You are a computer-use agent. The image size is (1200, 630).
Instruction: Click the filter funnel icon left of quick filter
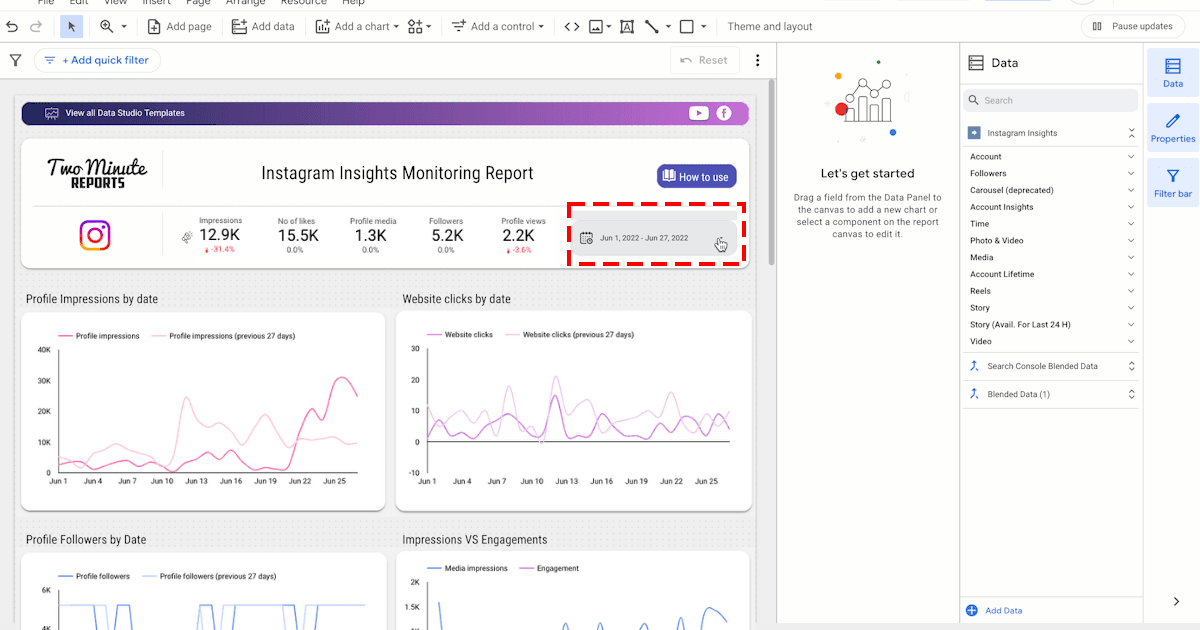(16, 60)
